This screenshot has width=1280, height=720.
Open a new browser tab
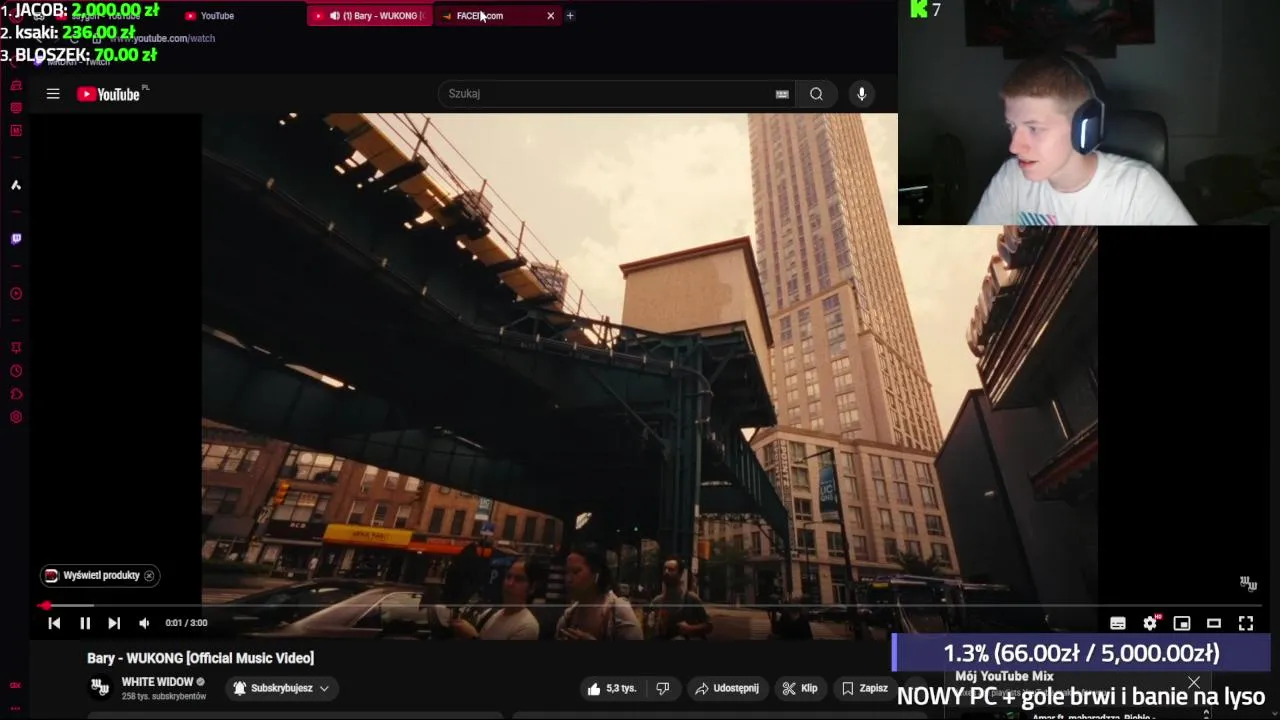pos(570,16)
